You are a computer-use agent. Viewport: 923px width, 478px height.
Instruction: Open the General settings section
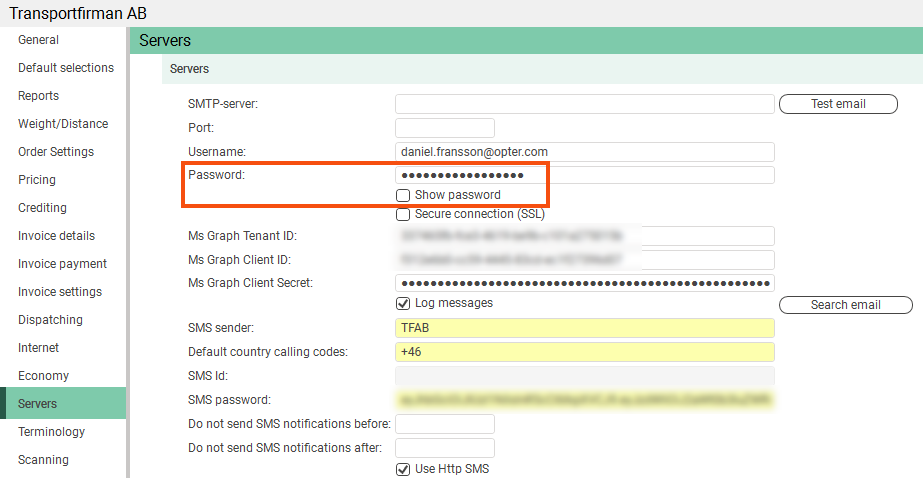point(38,40)
